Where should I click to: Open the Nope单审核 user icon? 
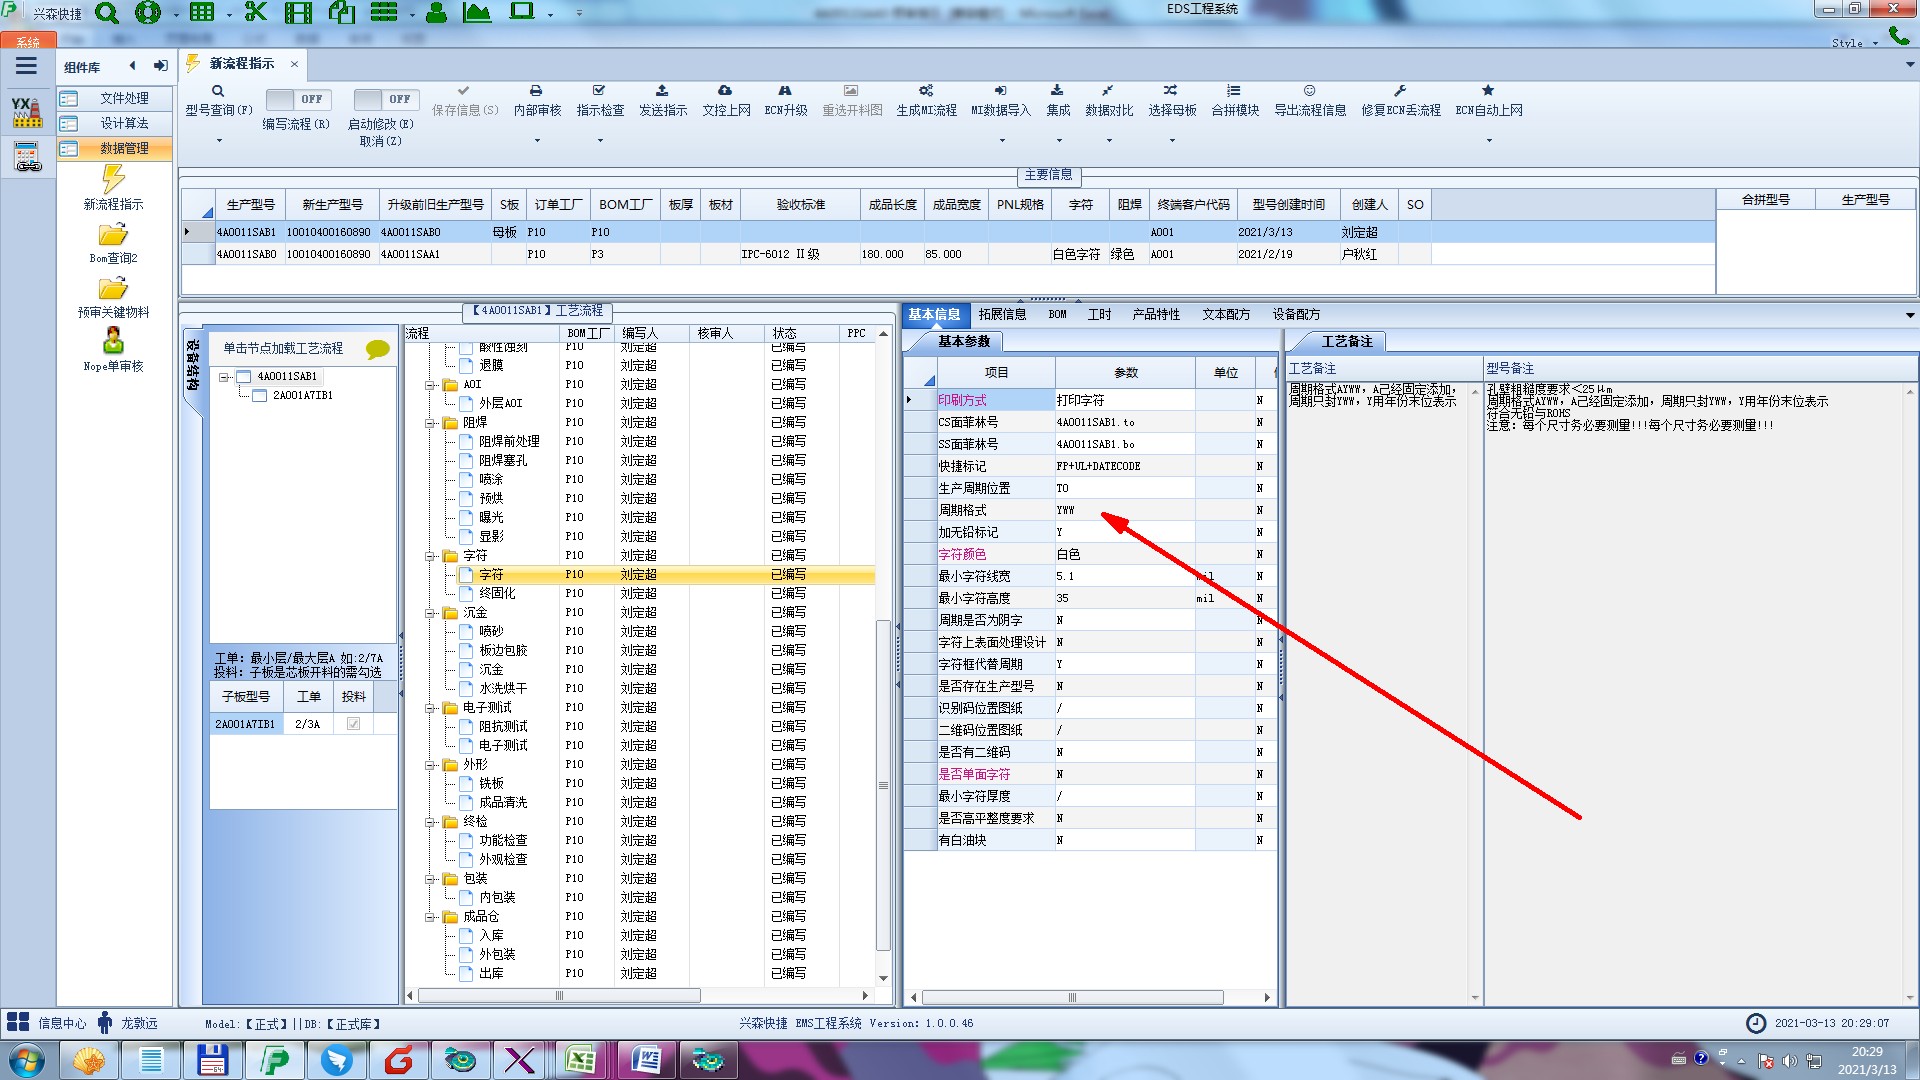[x=113, y=342]
